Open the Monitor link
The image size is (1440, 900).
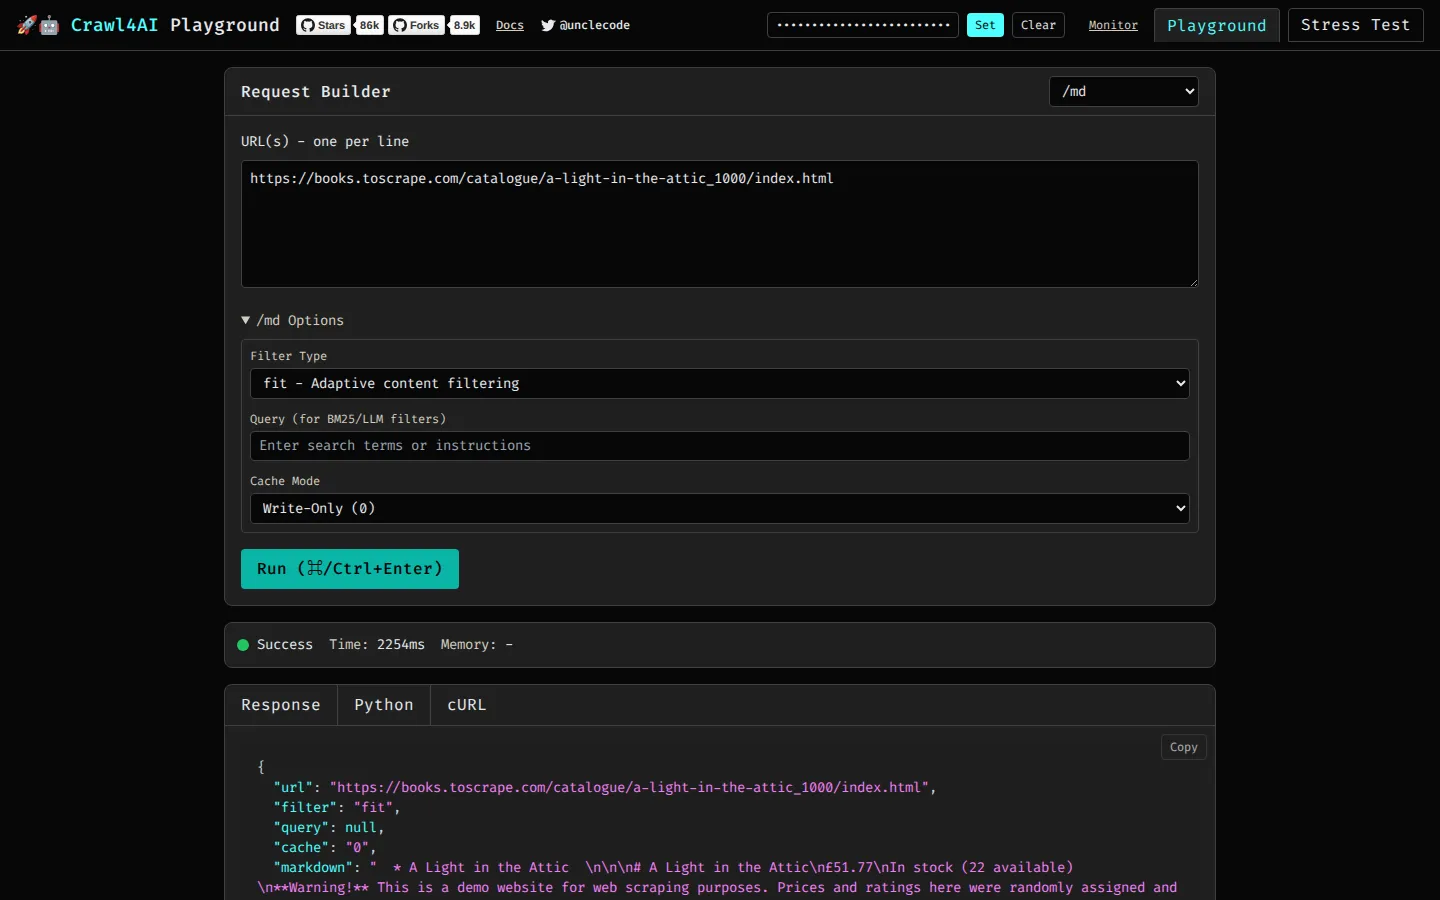[1113, 25]
